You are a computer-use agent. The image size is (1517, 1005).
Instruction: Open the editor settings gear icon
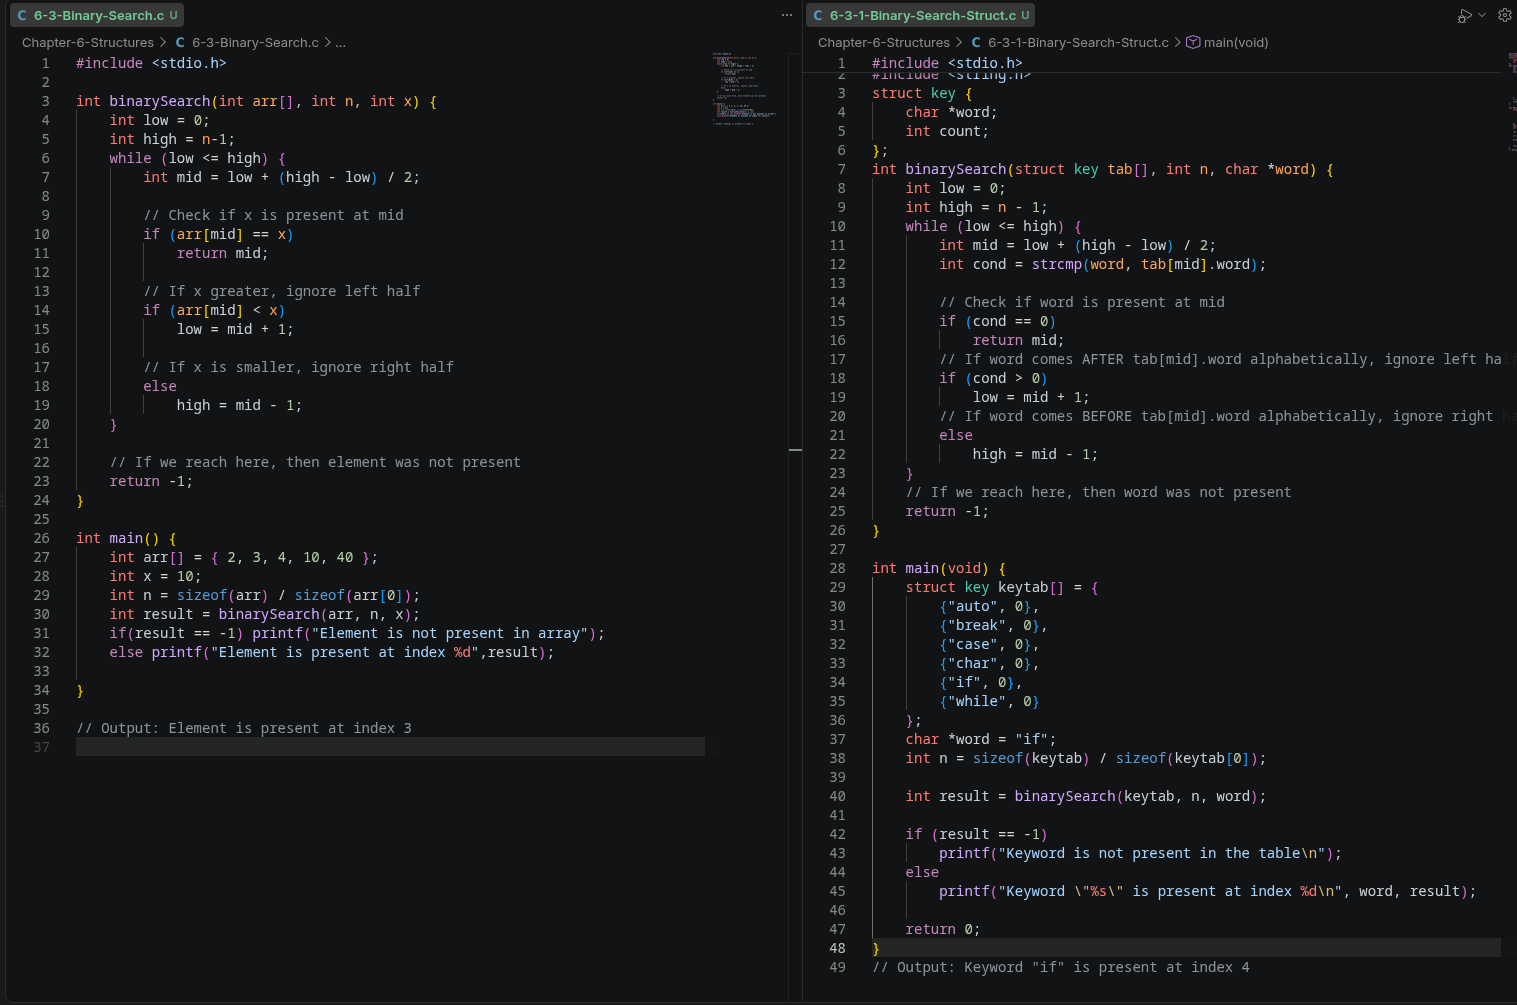[x=1504, y=15]
